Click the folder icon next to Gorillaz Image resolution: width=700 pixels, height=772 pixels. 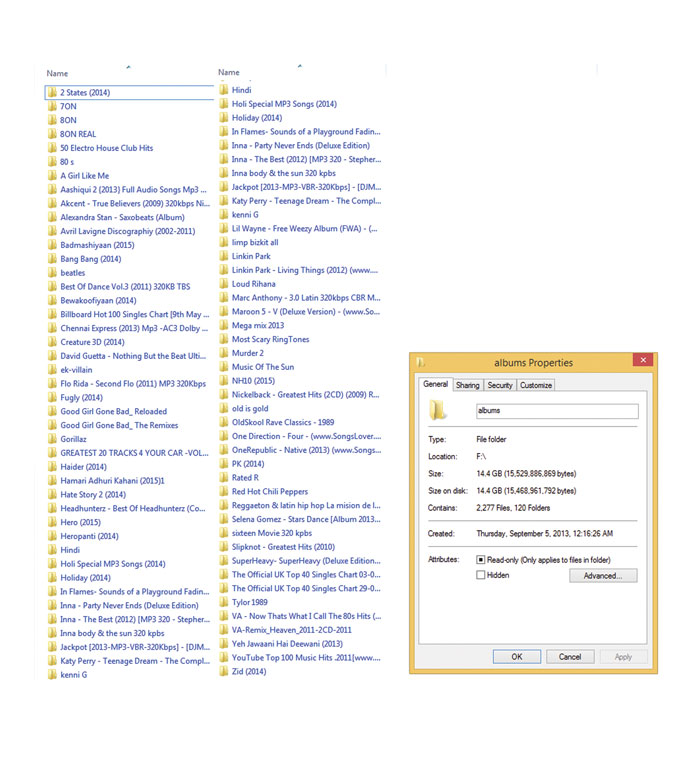coord(52,439)
